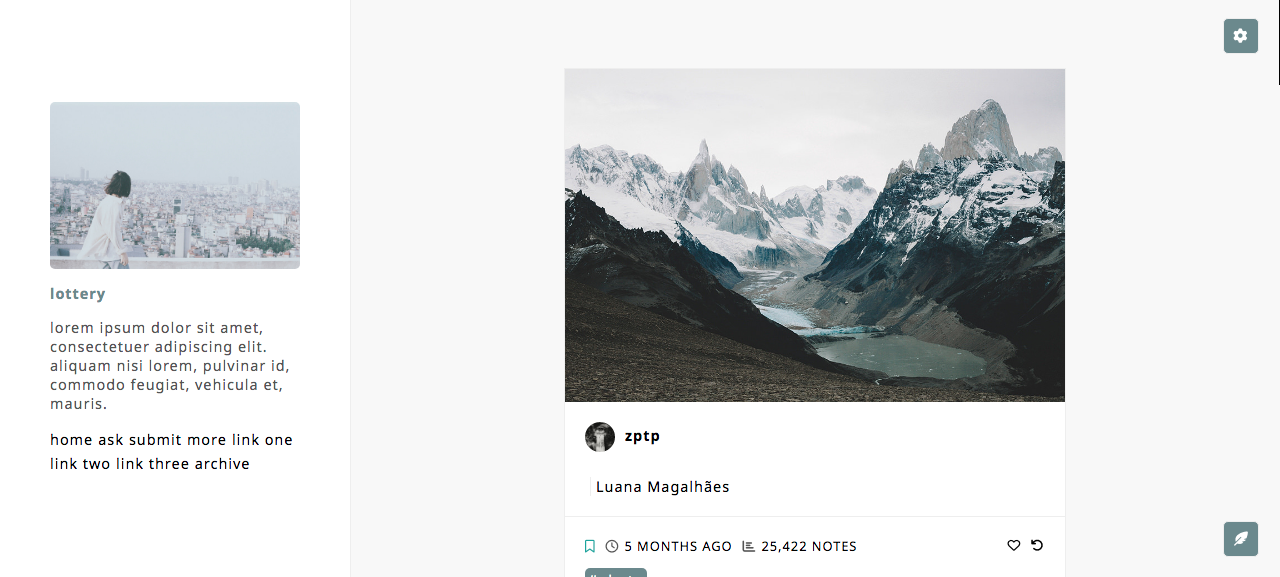Open the ask page link
Image resolution: width=1280 pixels, height=577 pixels.
coord(111,440)
